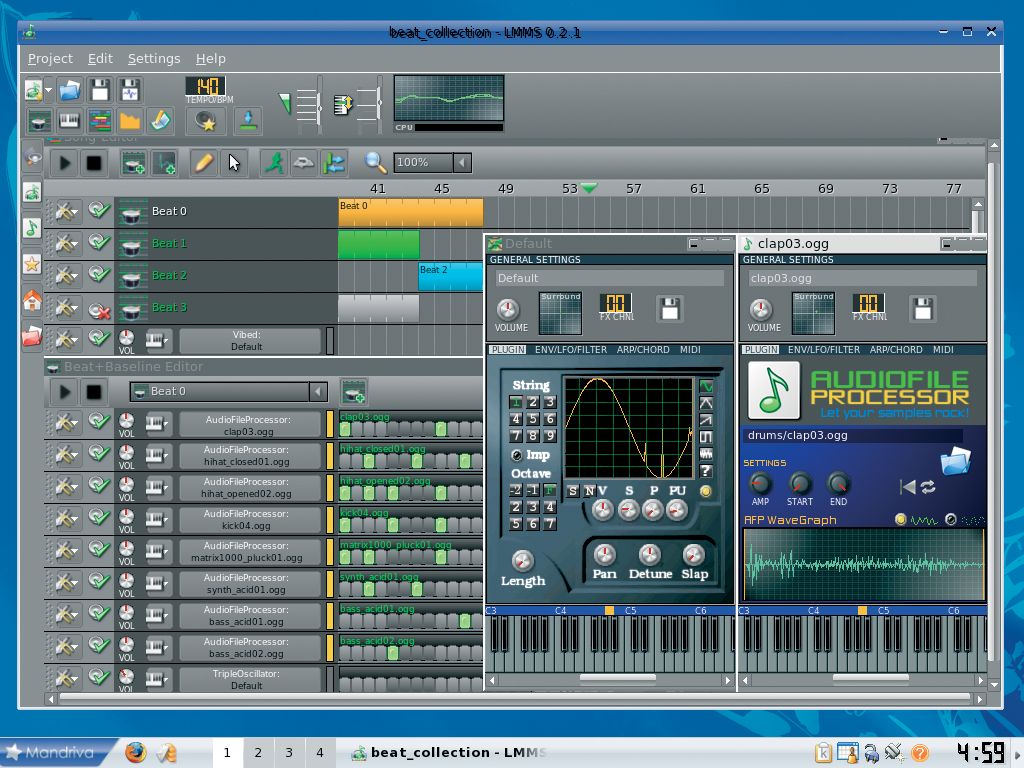Show the Beat+Baseline Editor via drum icon
The width and height of the screenshot is (1024, 768).
(x=39, y=121)
